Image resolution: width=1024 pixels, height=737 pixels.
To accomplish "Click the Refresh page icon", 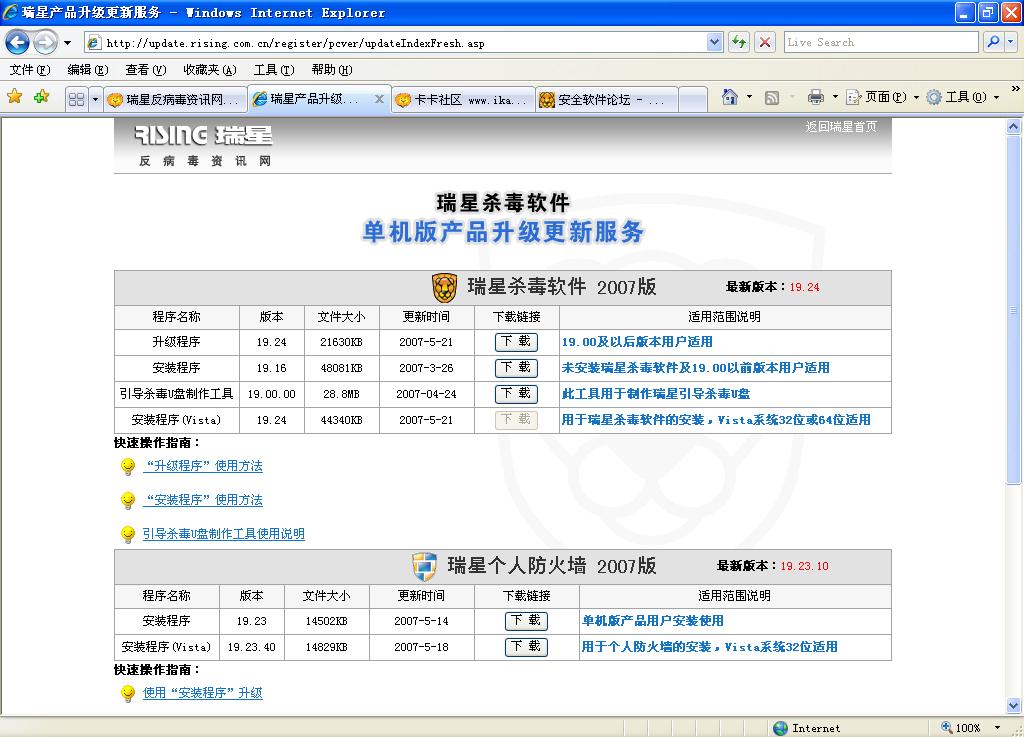I will tap(739, 42).
